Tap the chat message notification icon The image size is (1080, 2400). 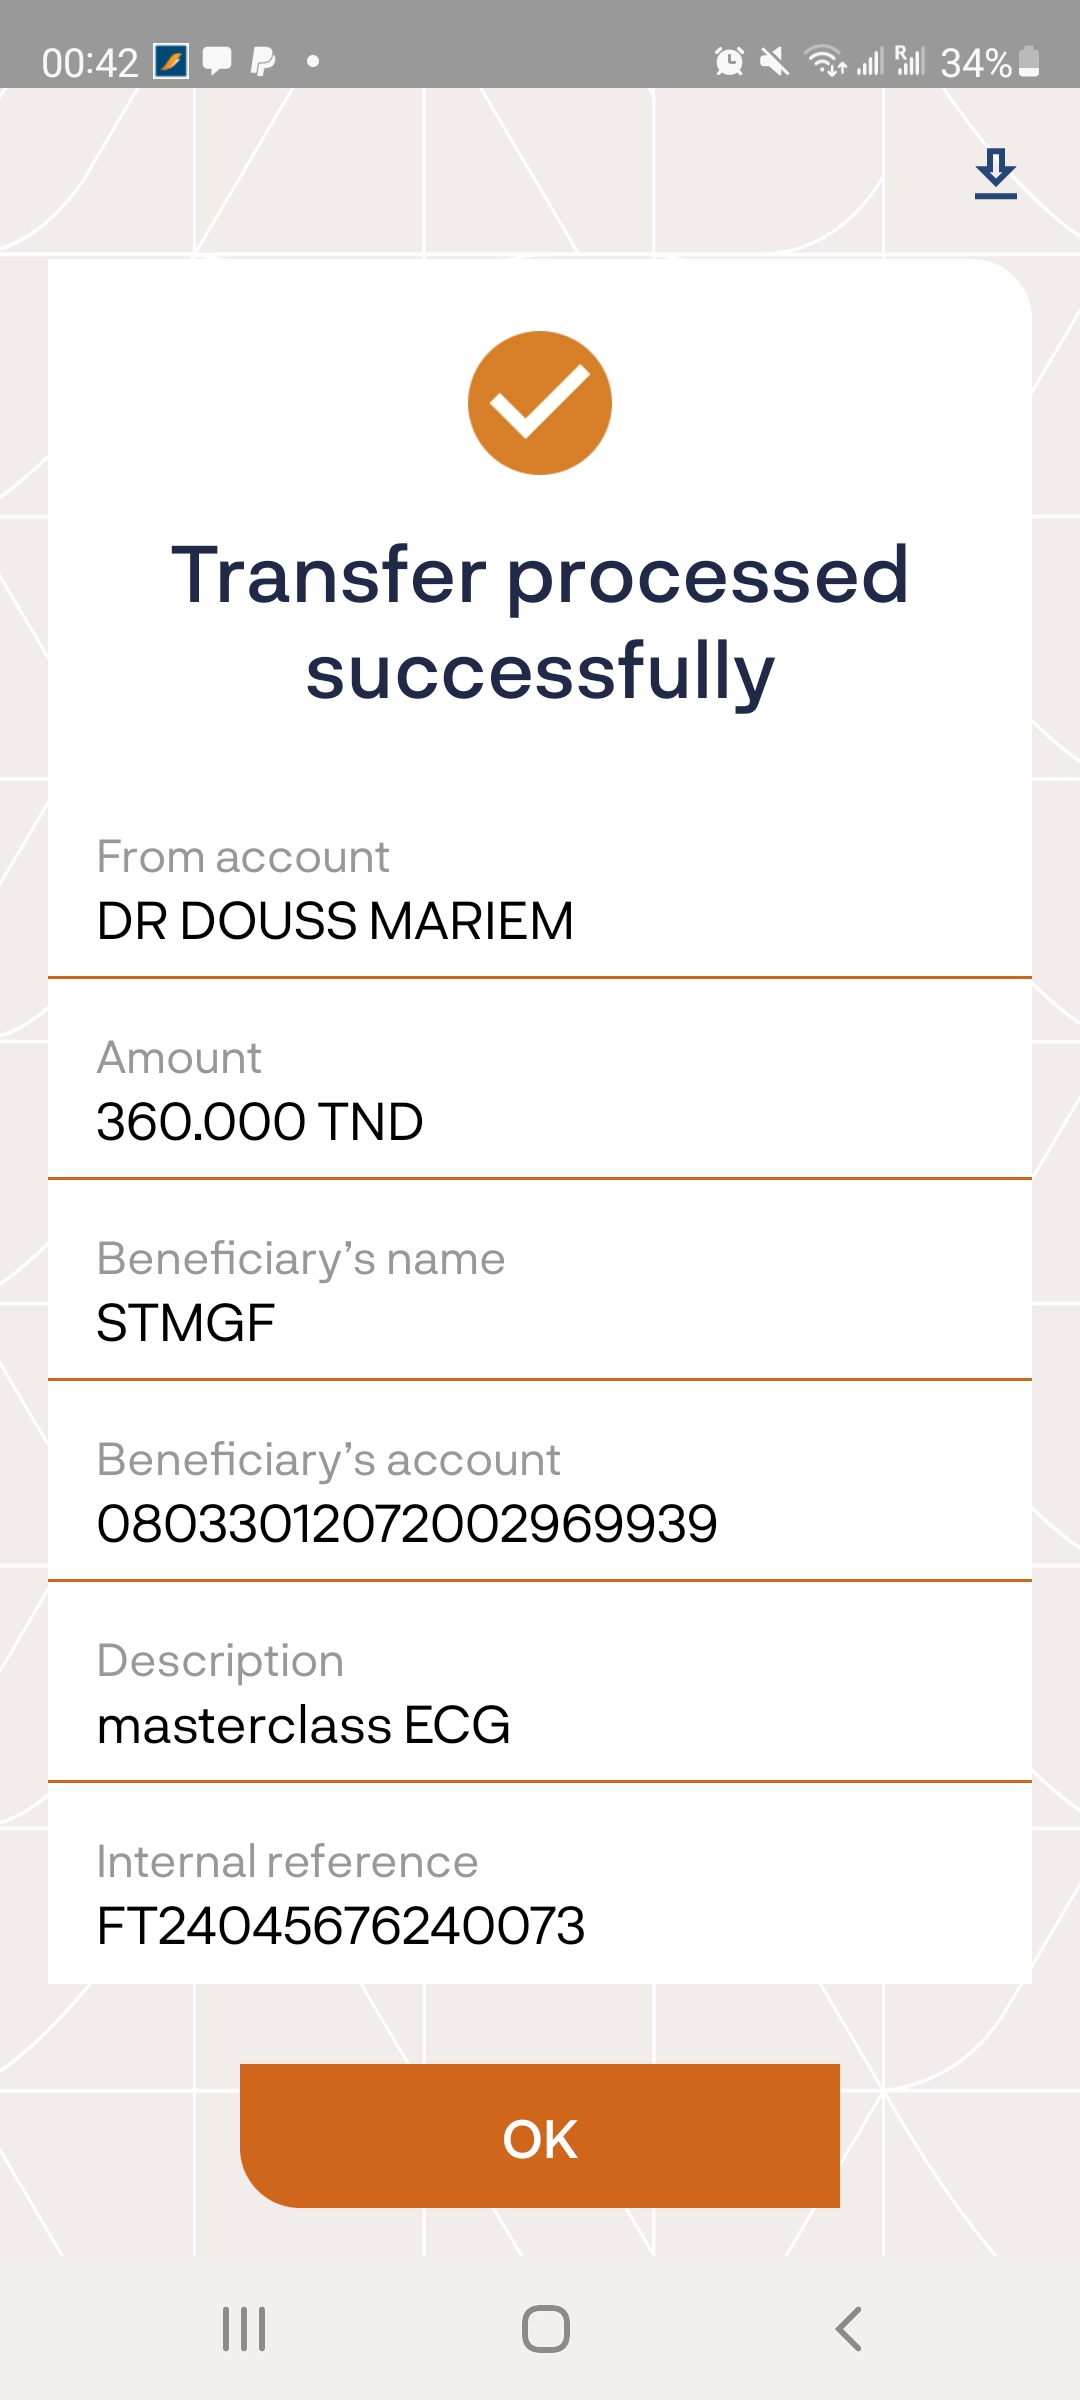pyautogui.click(x=217, y=62)
